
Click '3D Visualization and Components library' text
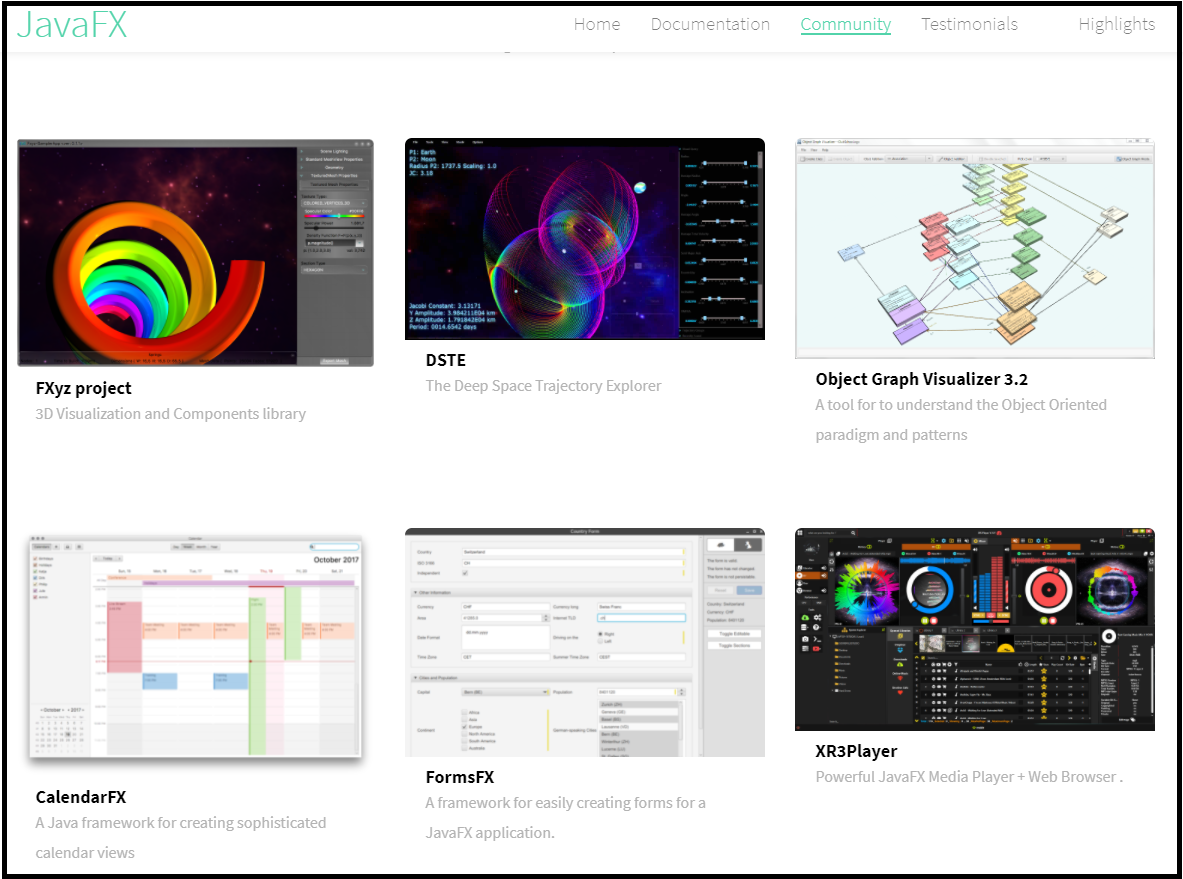click(x=171, y=413)
